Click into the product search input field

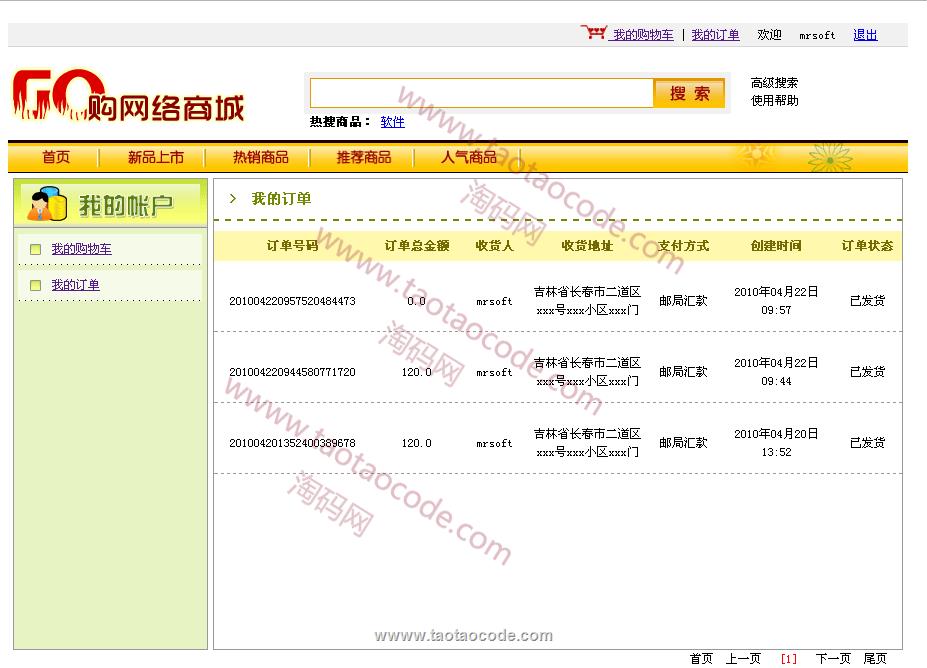click(481, 93)
